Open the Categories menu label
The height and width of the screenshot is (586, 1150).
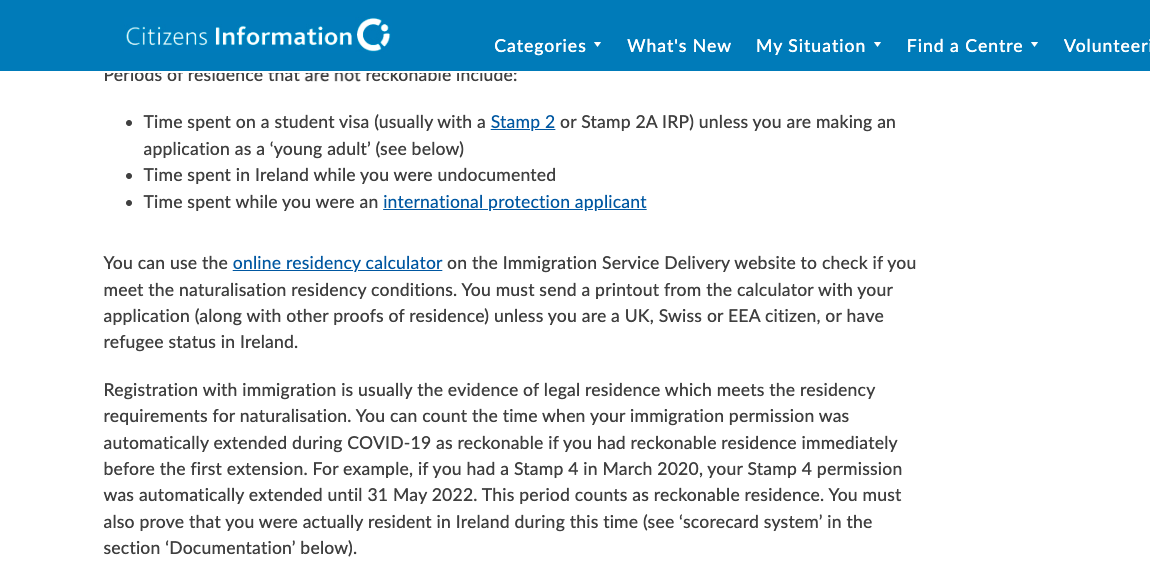[x=540, y=45]
